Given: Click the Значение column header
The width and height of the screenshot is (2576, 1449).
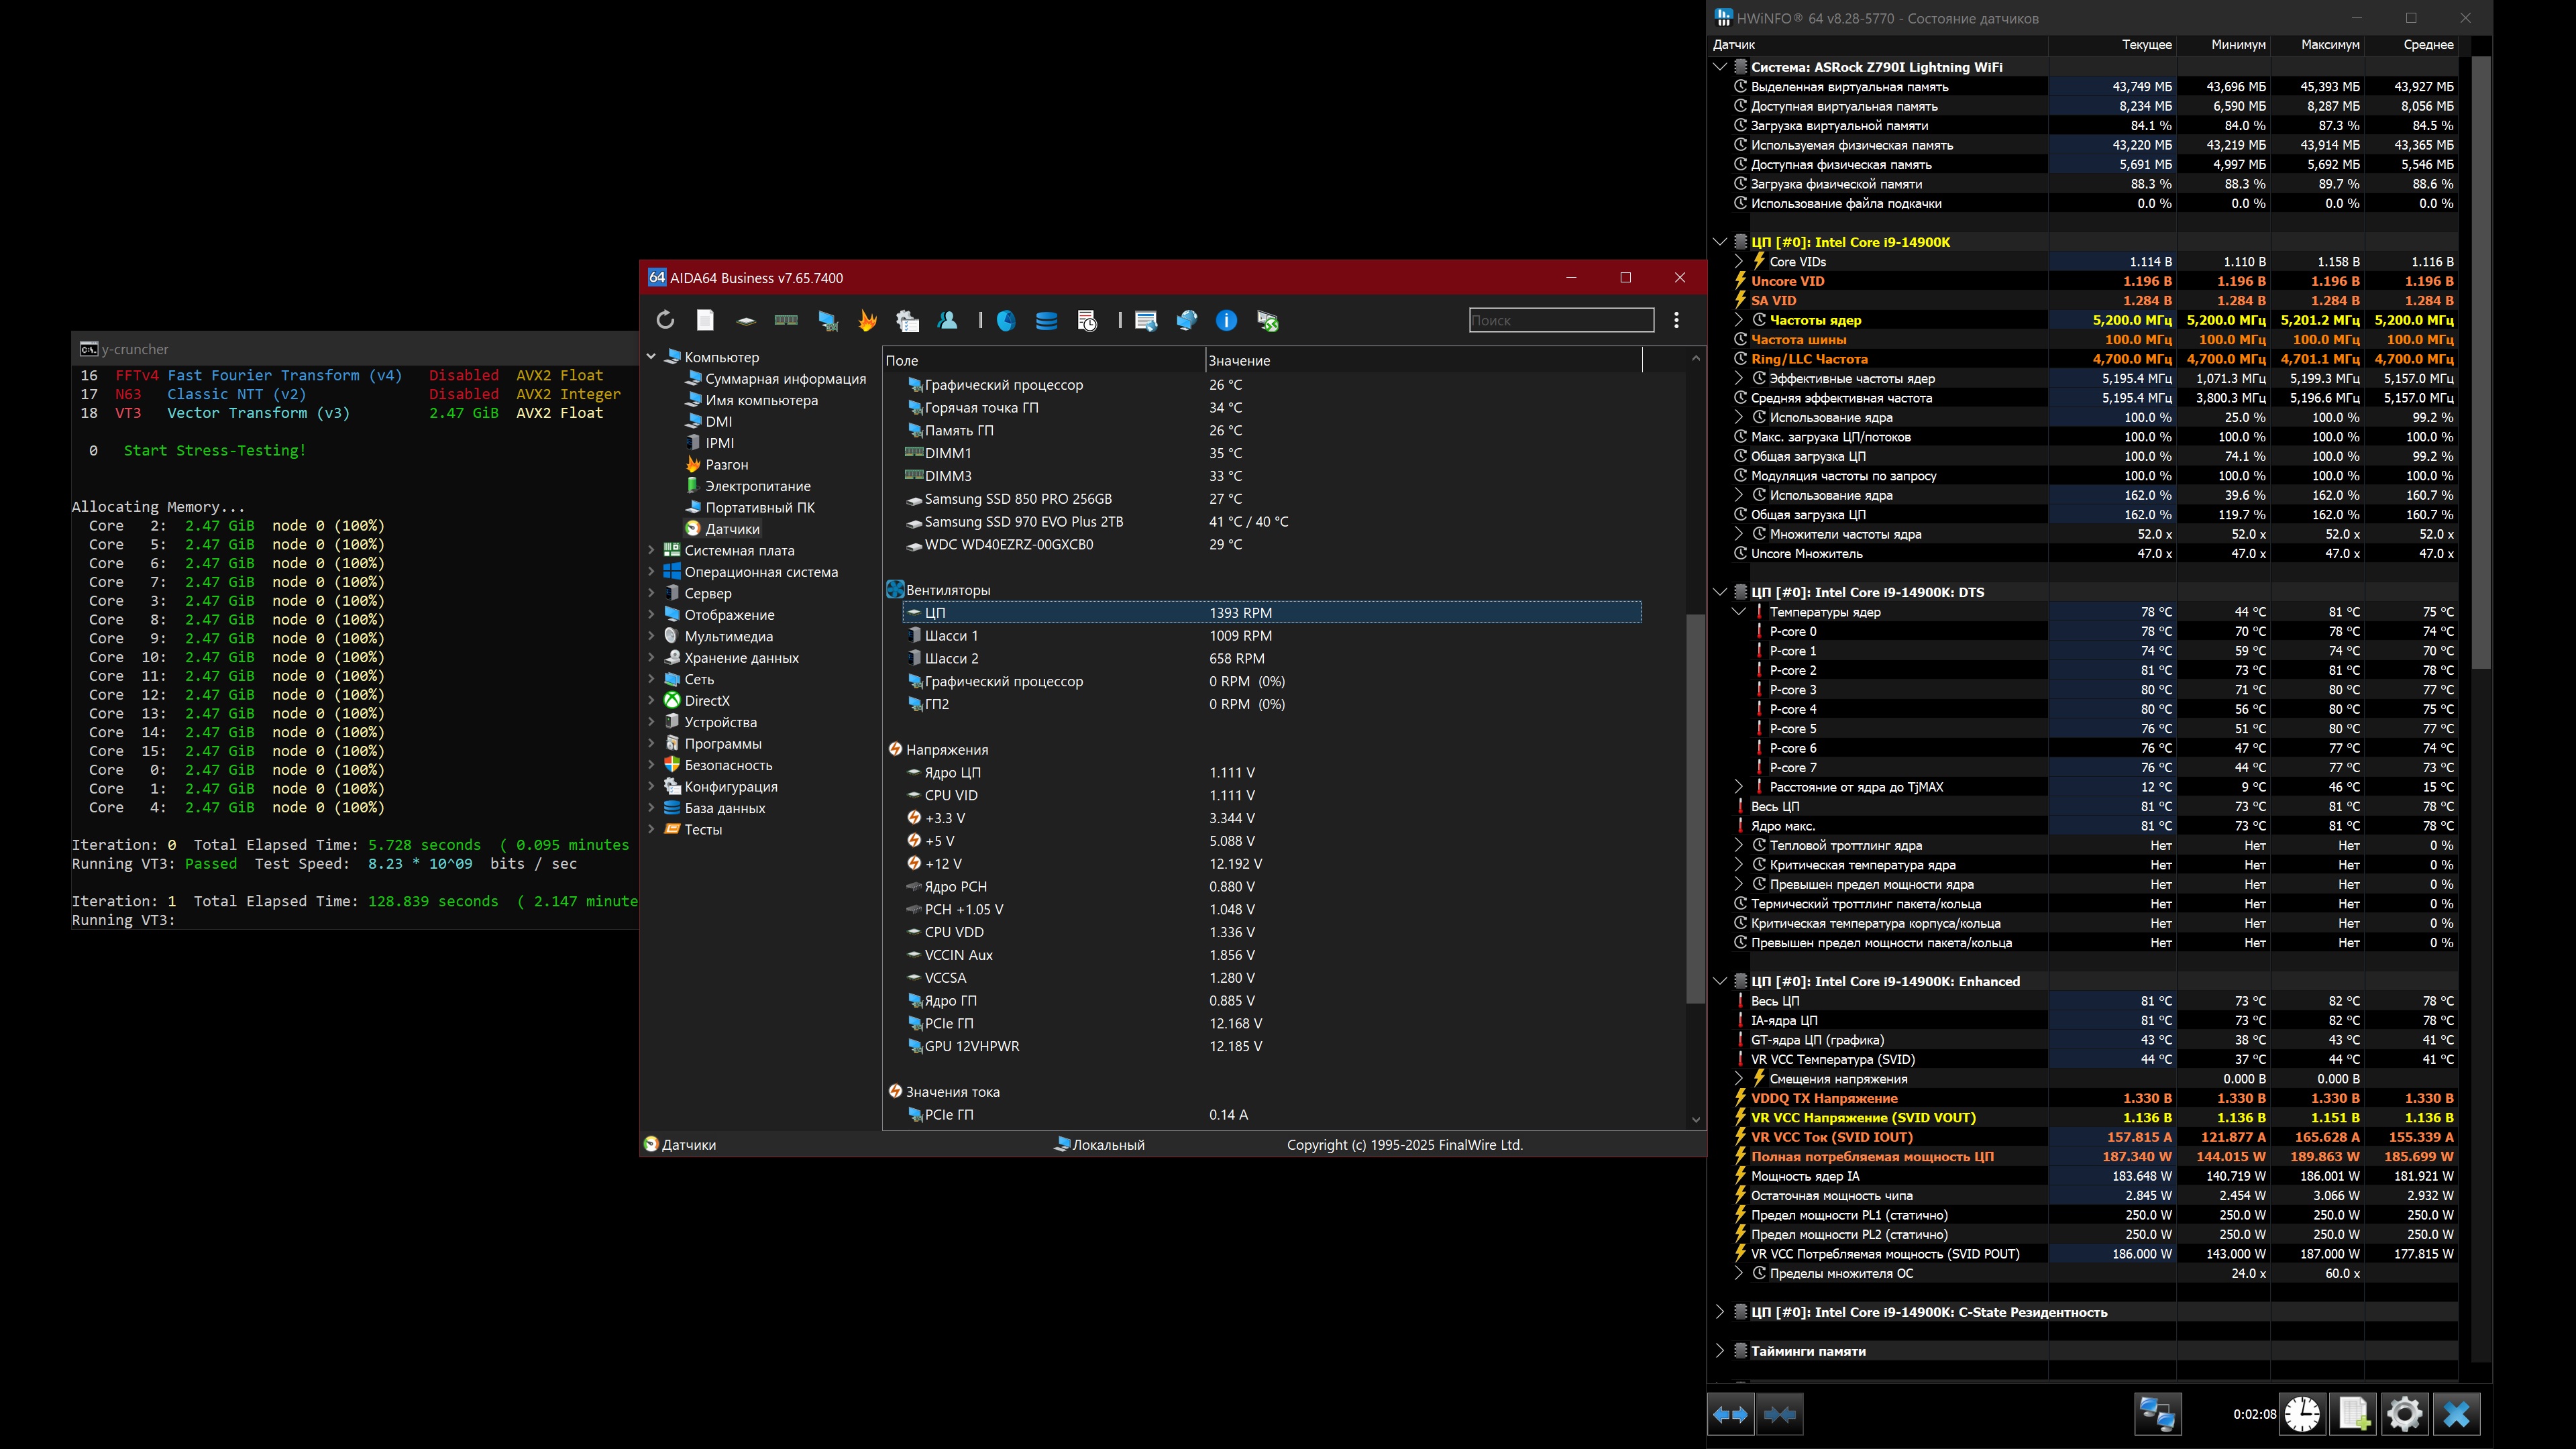Looking at the screenshot, I should [1239, 361].
